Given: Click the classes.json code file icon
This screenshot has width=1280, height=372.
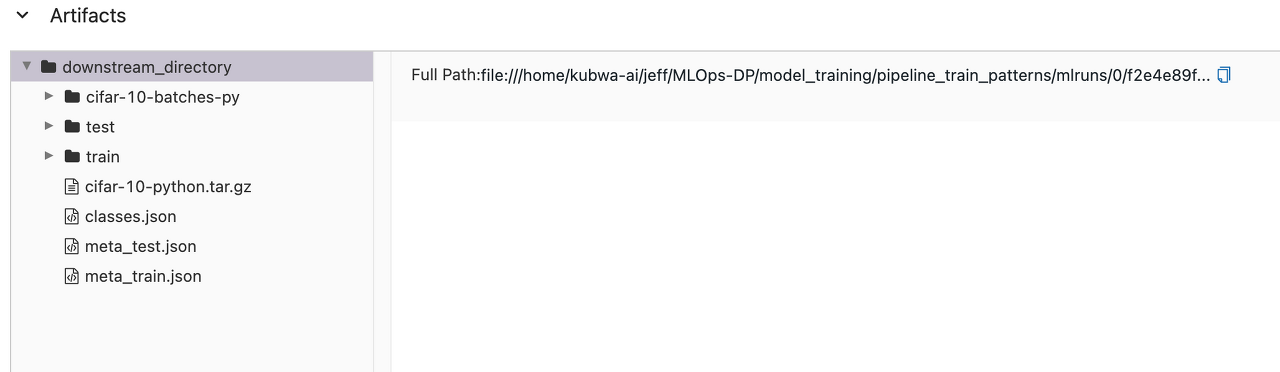Looking at the screenshot, I should pyautogui.click(x=71, y=217).
